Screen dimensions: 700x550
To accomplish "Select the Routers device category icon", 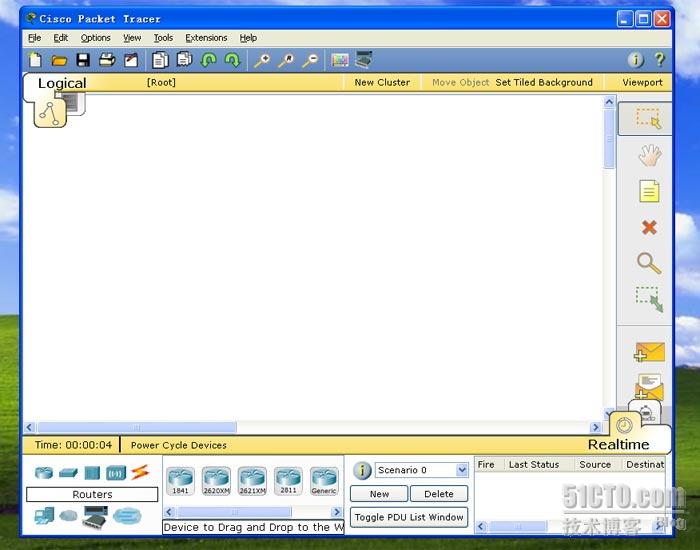I will click(x=44, y=472).
